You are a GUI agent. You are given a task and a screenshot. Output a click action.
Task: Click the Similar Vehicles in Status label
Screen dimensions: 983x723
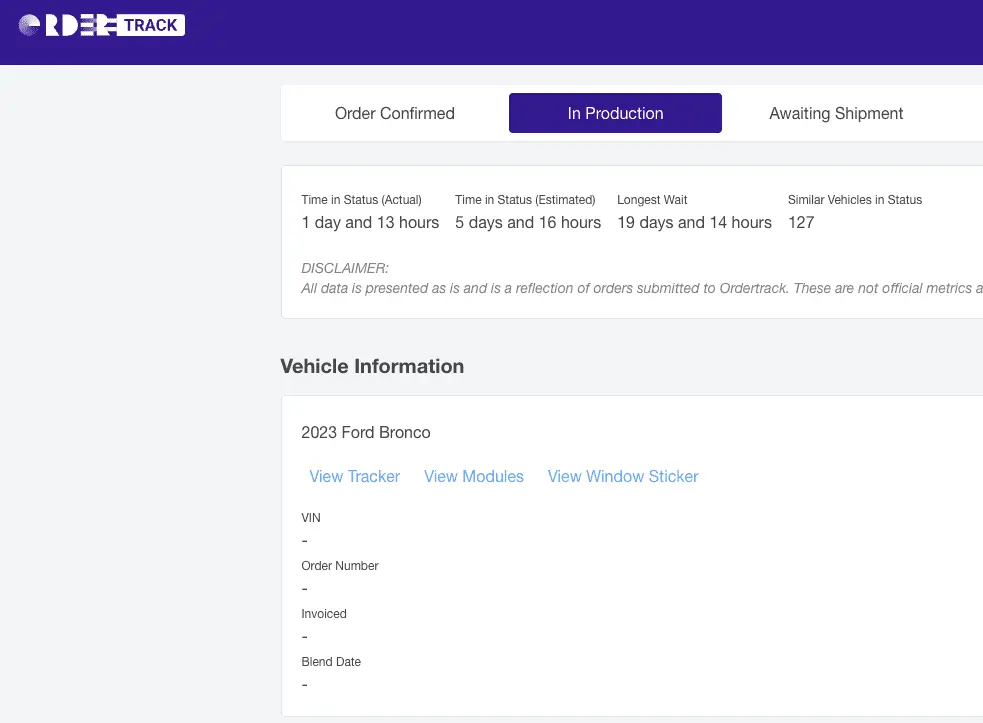coord(854,200)
